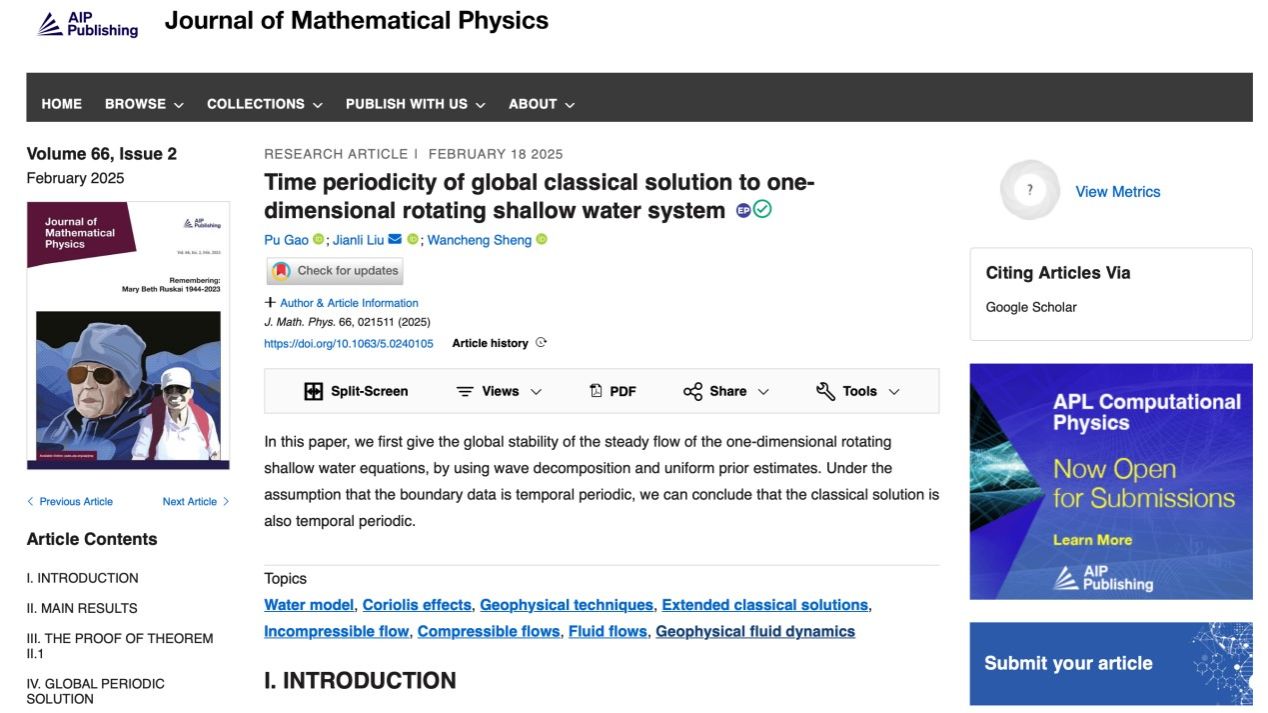Screen dimensions: 1268x713
Task: Expand the Tools dropdown
Action: pos(858,391)
